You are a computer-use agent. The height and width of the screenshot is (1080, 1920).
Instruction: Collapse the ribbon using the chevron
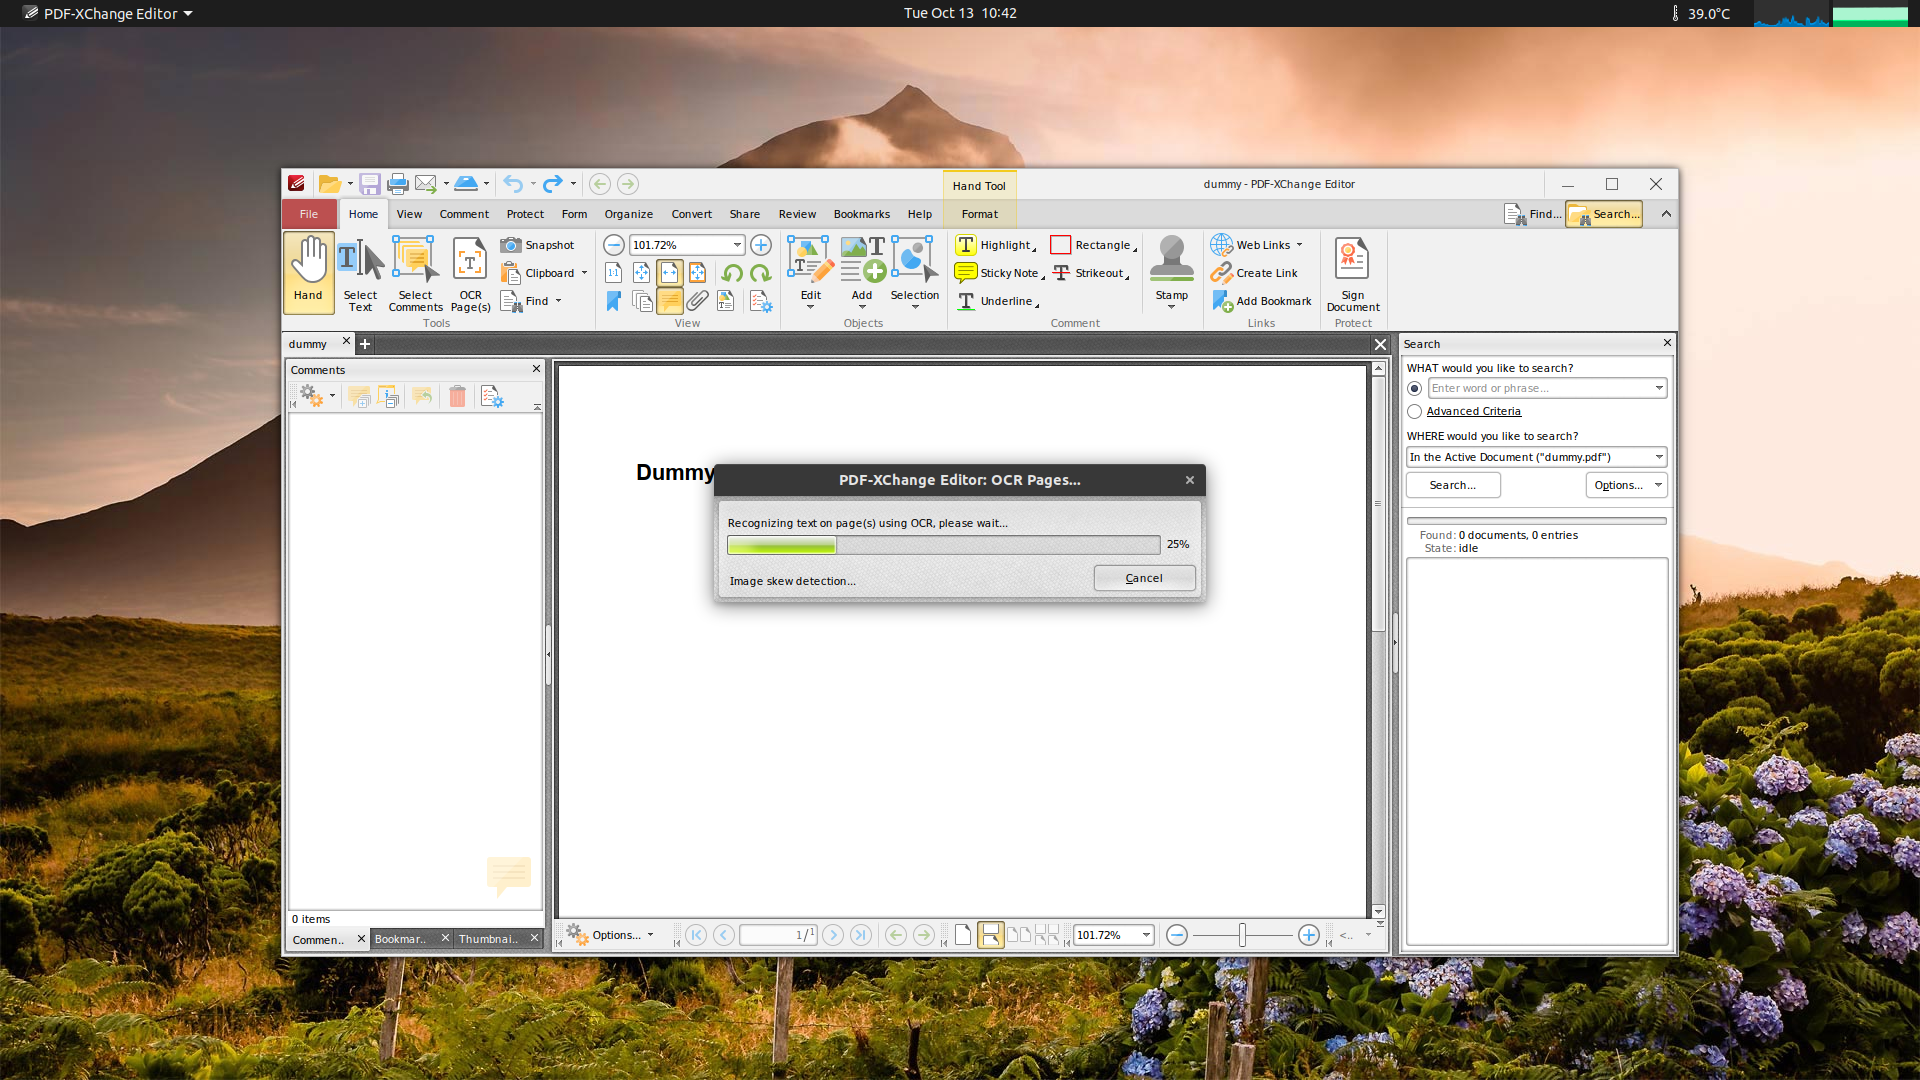[x=1666, y=214]
